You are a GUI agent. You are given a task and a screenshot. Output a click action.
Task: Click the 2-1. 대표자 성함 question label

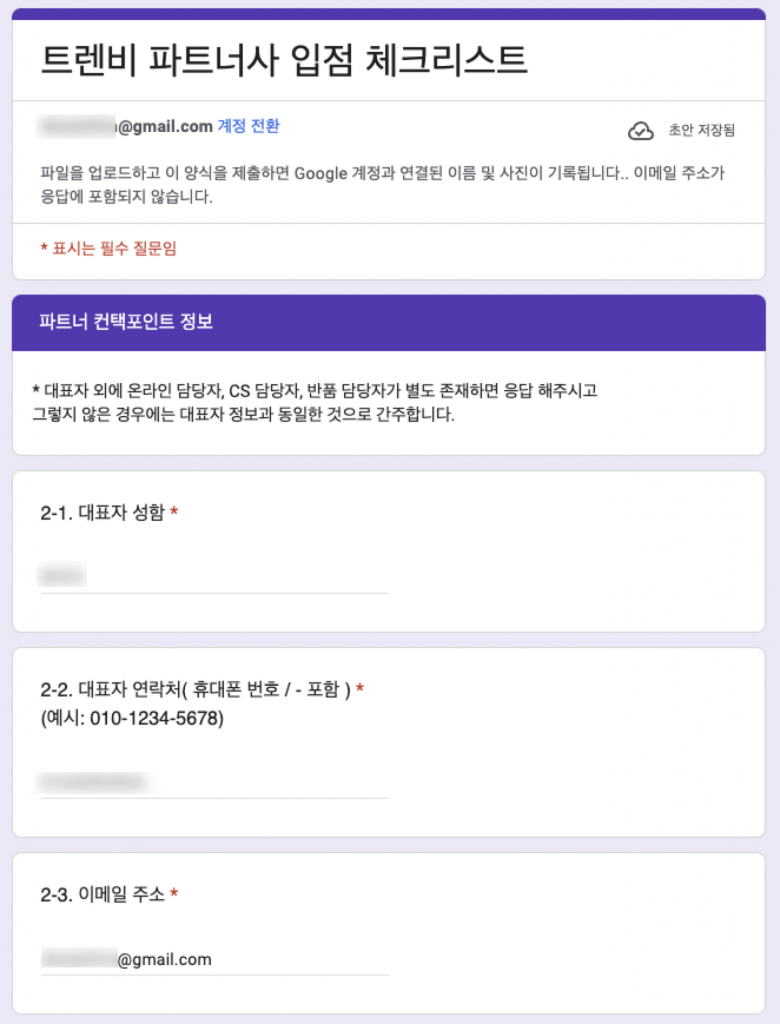point(102,512)
